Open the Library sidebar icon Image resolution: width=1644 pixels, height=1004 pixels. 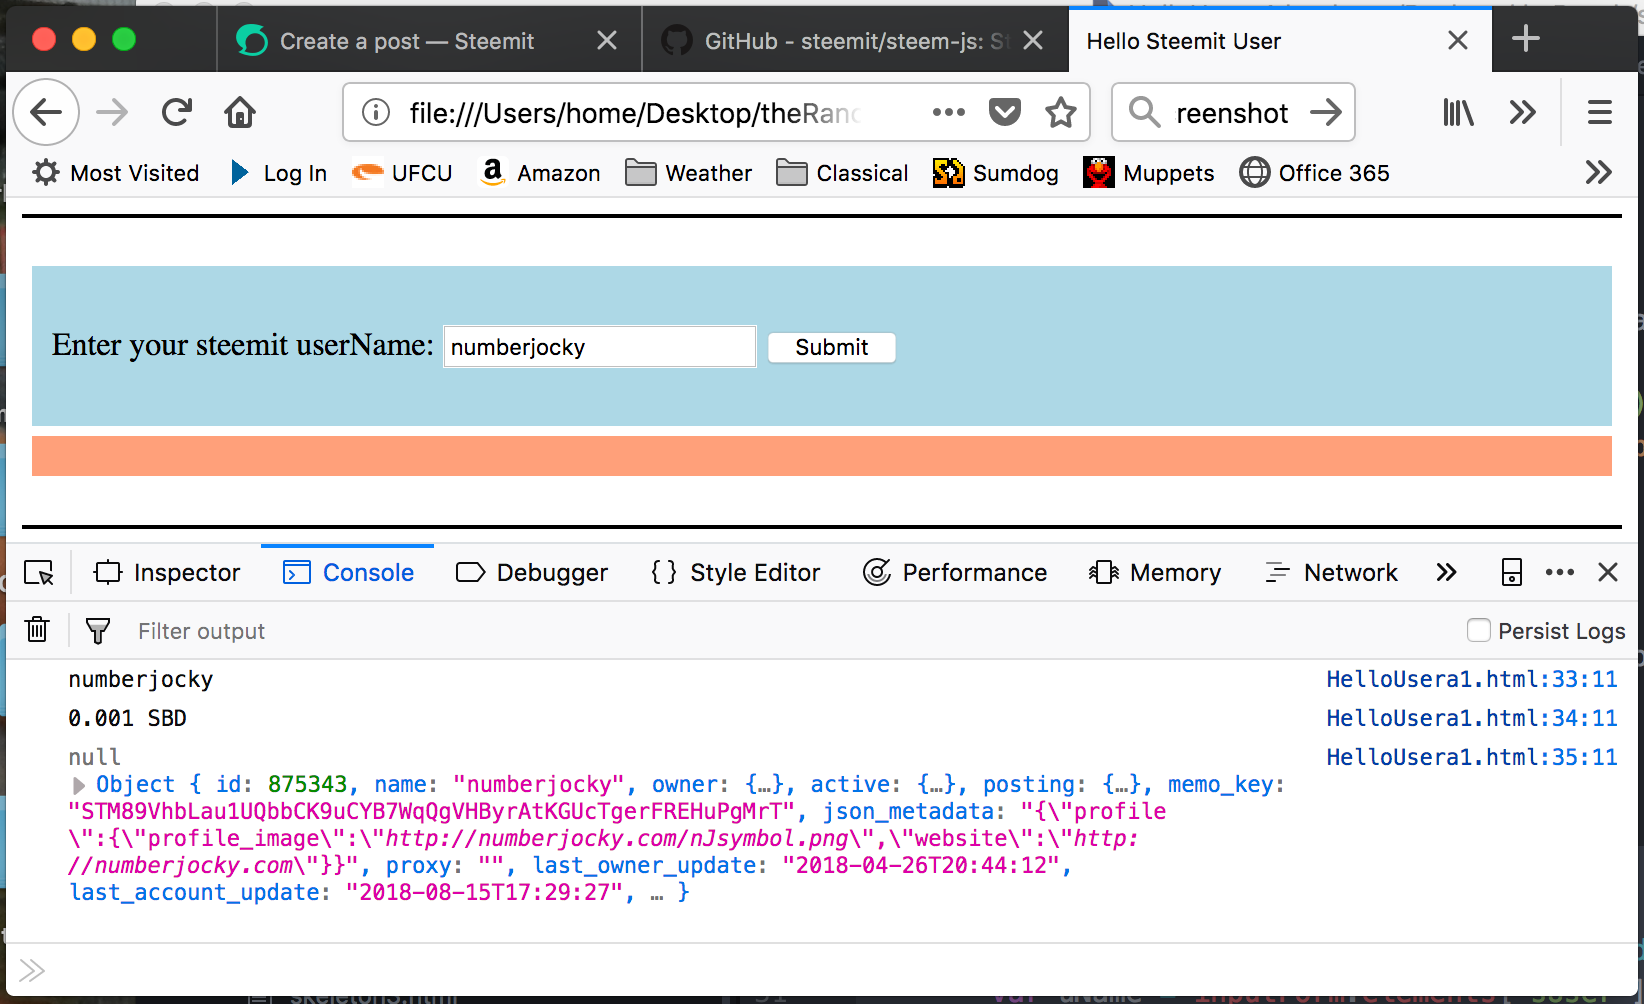(x=1458, y=112)
